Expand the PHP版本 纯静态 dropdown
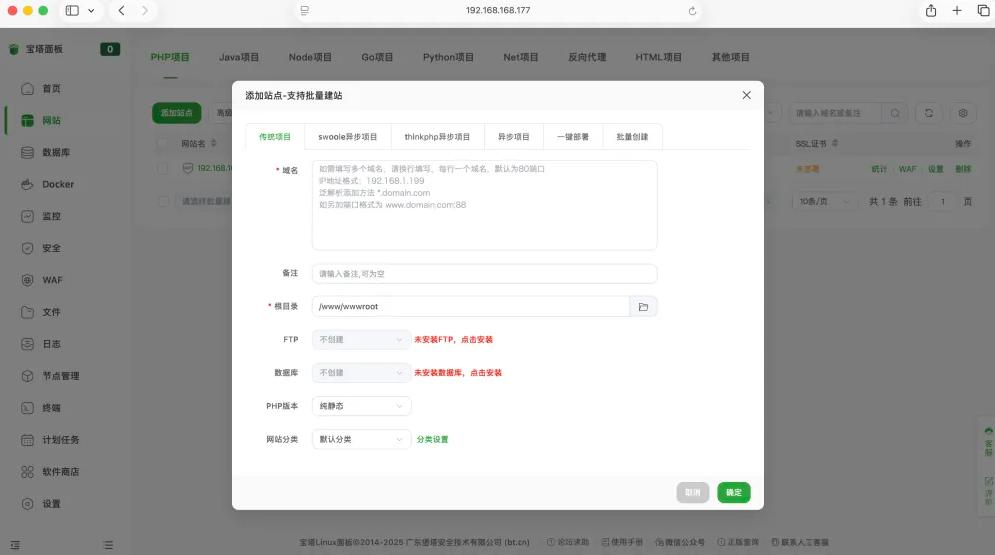 361,406
